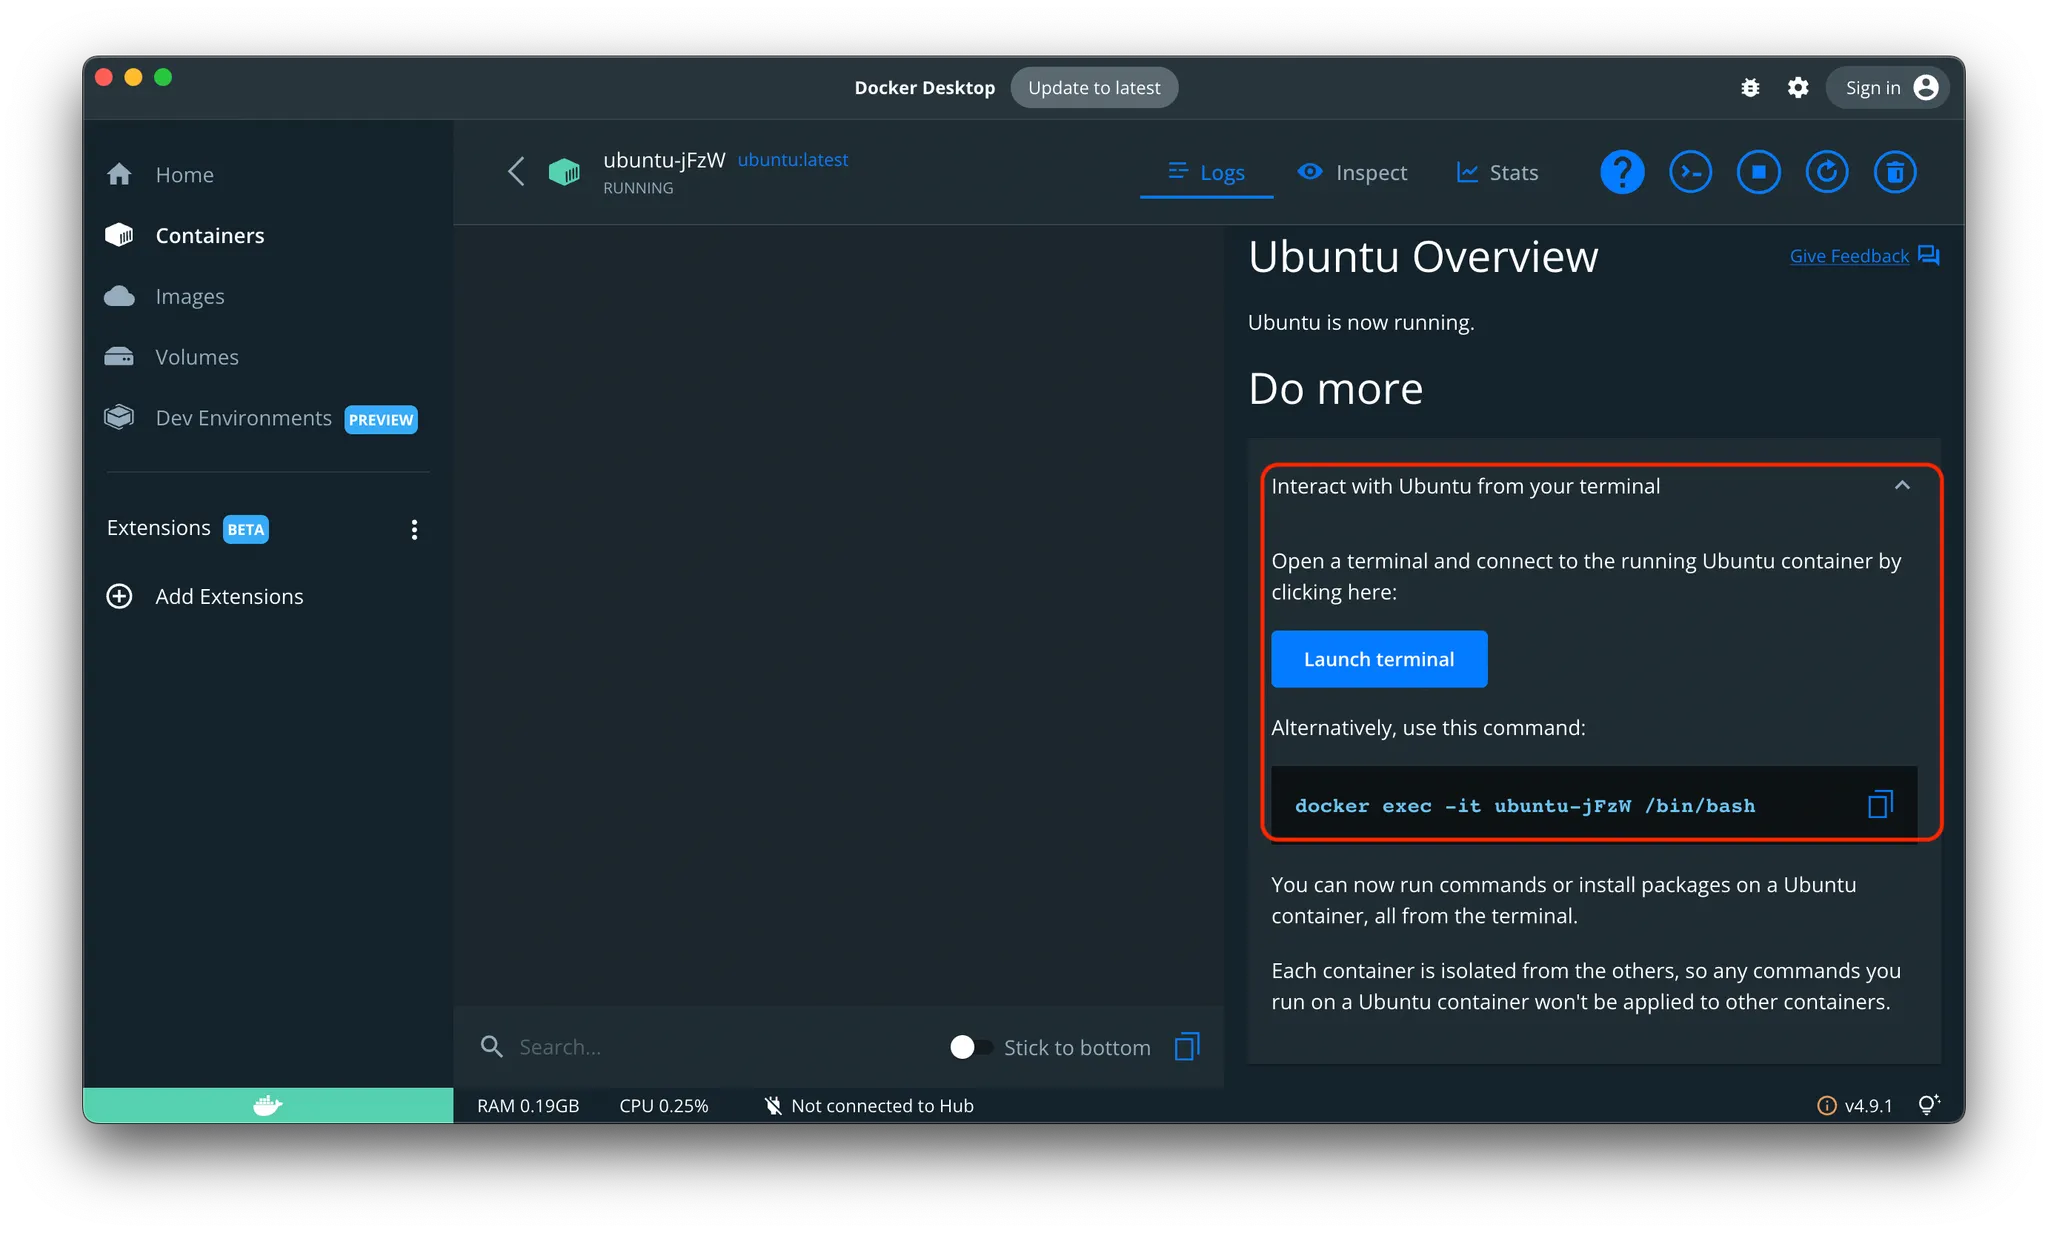Switch to the Inspect tab
The height and width of the screenshot is (1233, 2048).
pyautogui.click(x=1352, y=173)
